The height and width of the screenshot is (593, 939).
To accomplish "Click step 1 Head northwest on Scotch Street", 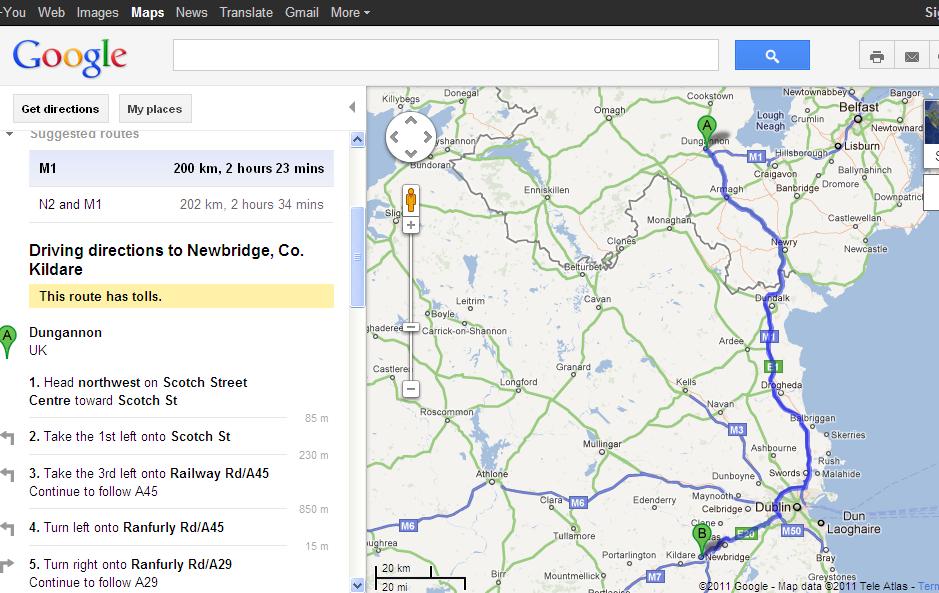I will click(138, 391).
